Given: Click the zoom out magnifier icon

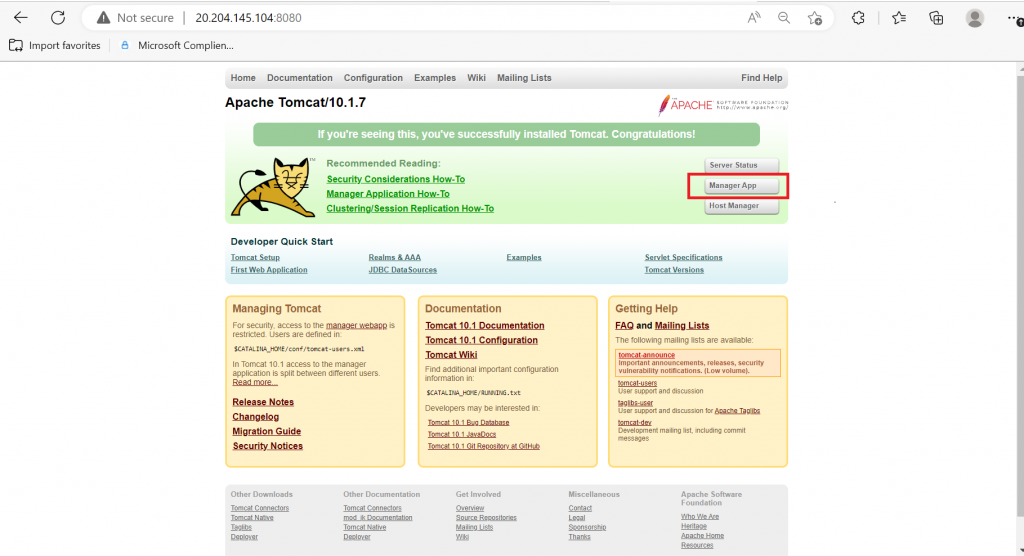Looking at the screenshot, I should point(784,18).
